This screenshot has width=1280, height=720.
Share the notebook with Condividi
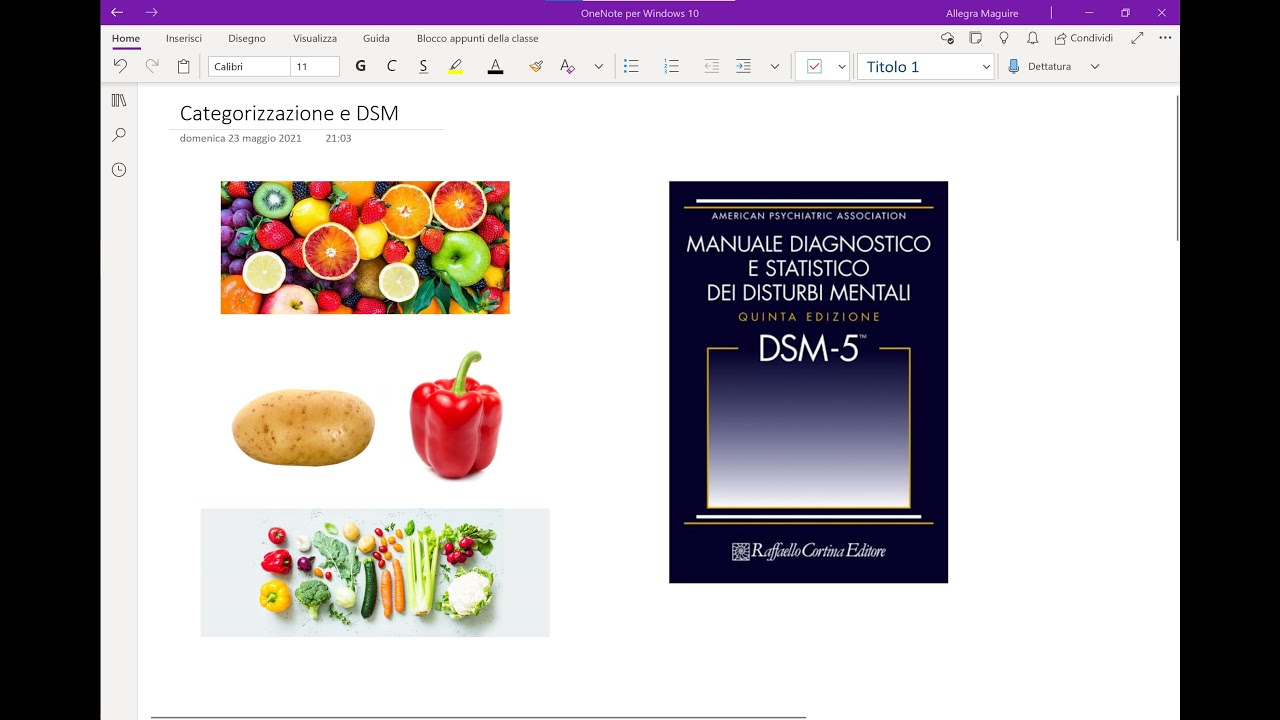[x=1084, y=38]
